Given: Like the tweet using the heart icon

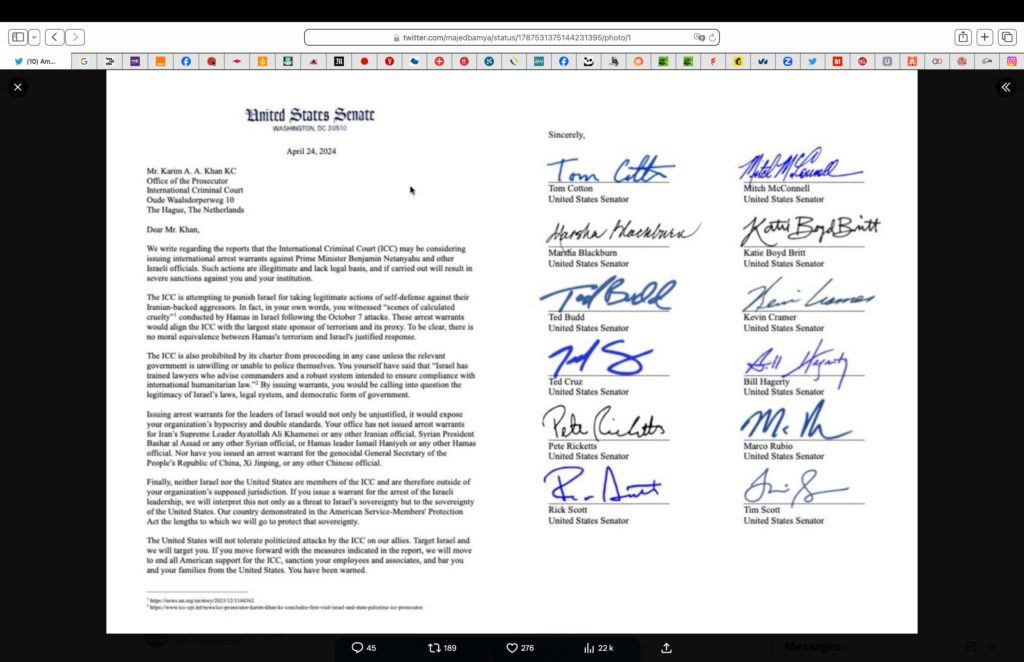Looking at the screenshot, I should pyautogui.click(x=512, y=648).
